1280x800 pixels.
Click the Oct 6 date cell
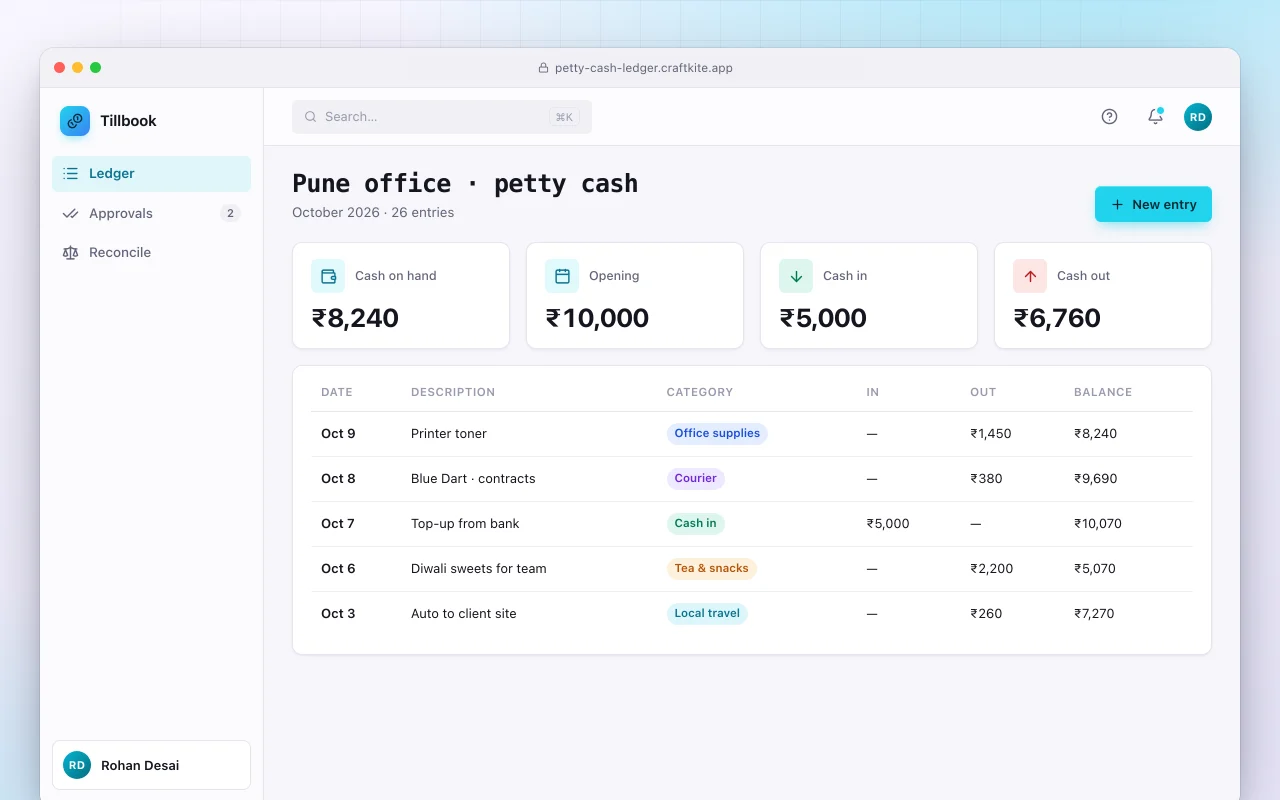click(x=338, y=569)
